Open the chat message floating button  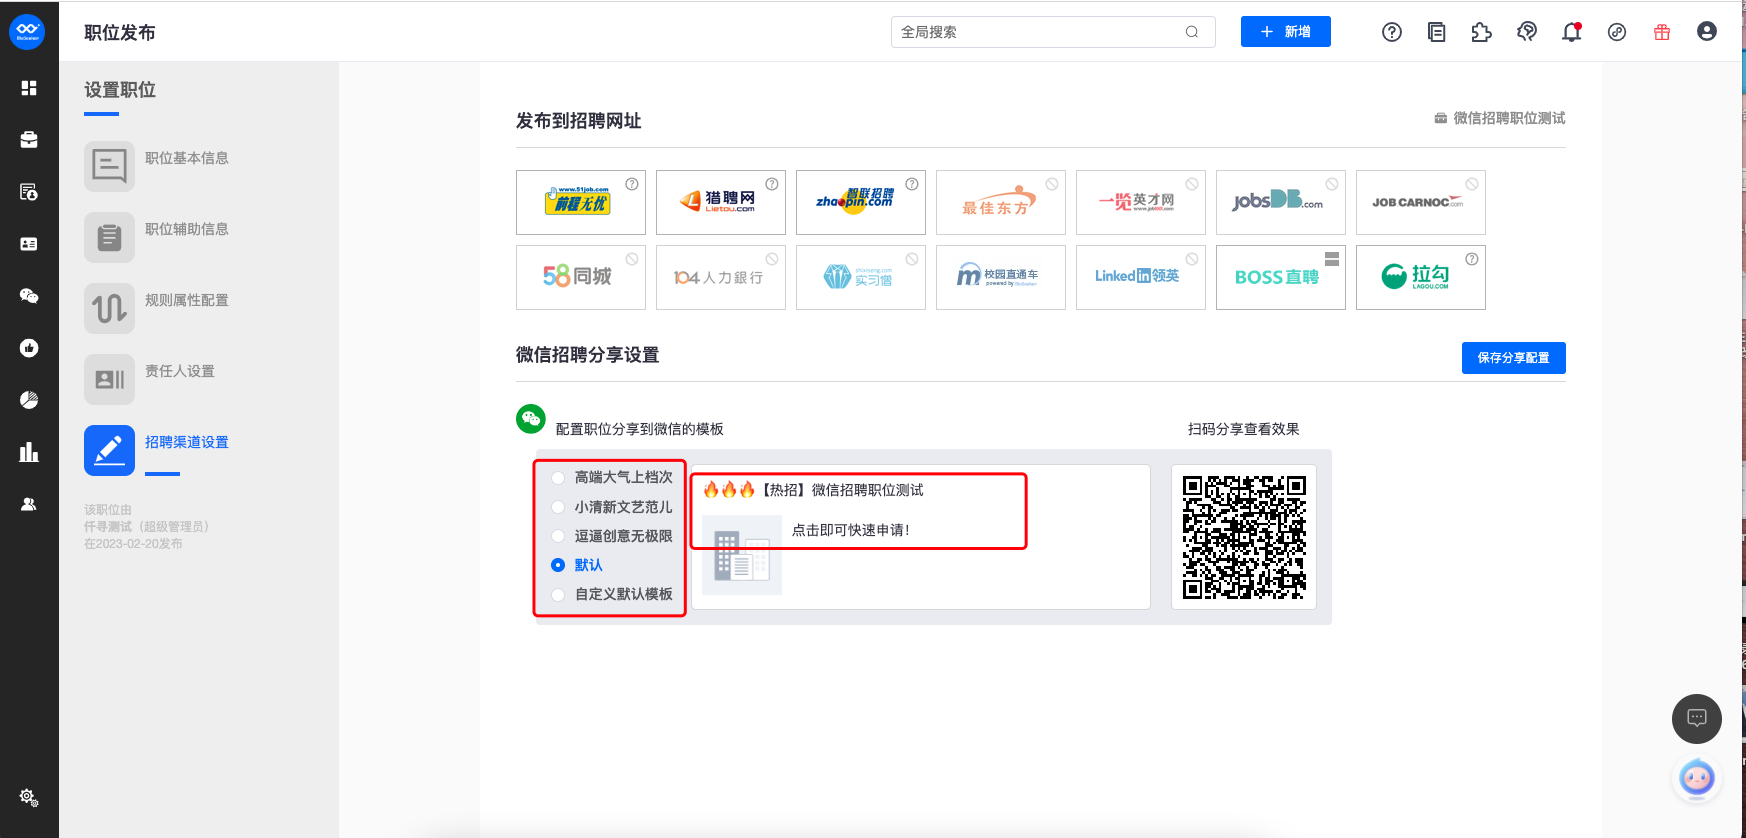[1697, 718]
